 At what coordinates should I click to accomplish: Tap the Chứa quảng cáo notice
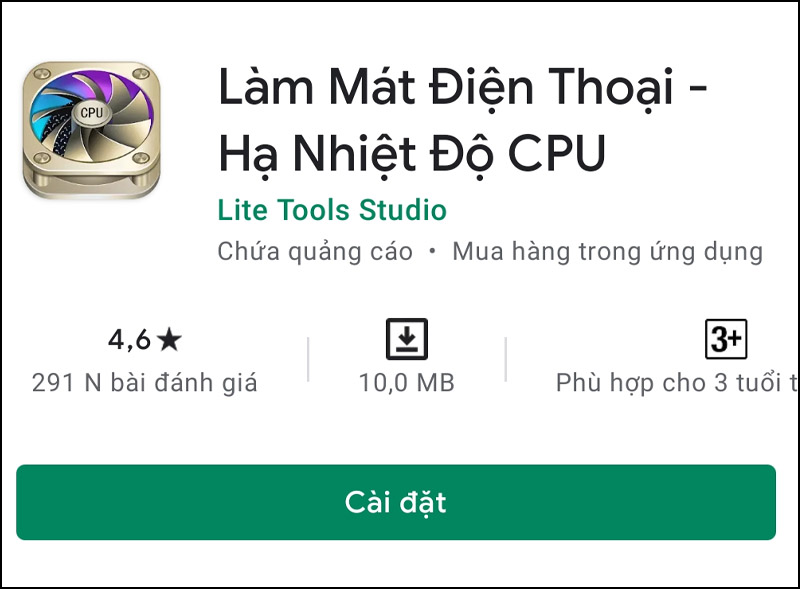click(x=315, y=252)
